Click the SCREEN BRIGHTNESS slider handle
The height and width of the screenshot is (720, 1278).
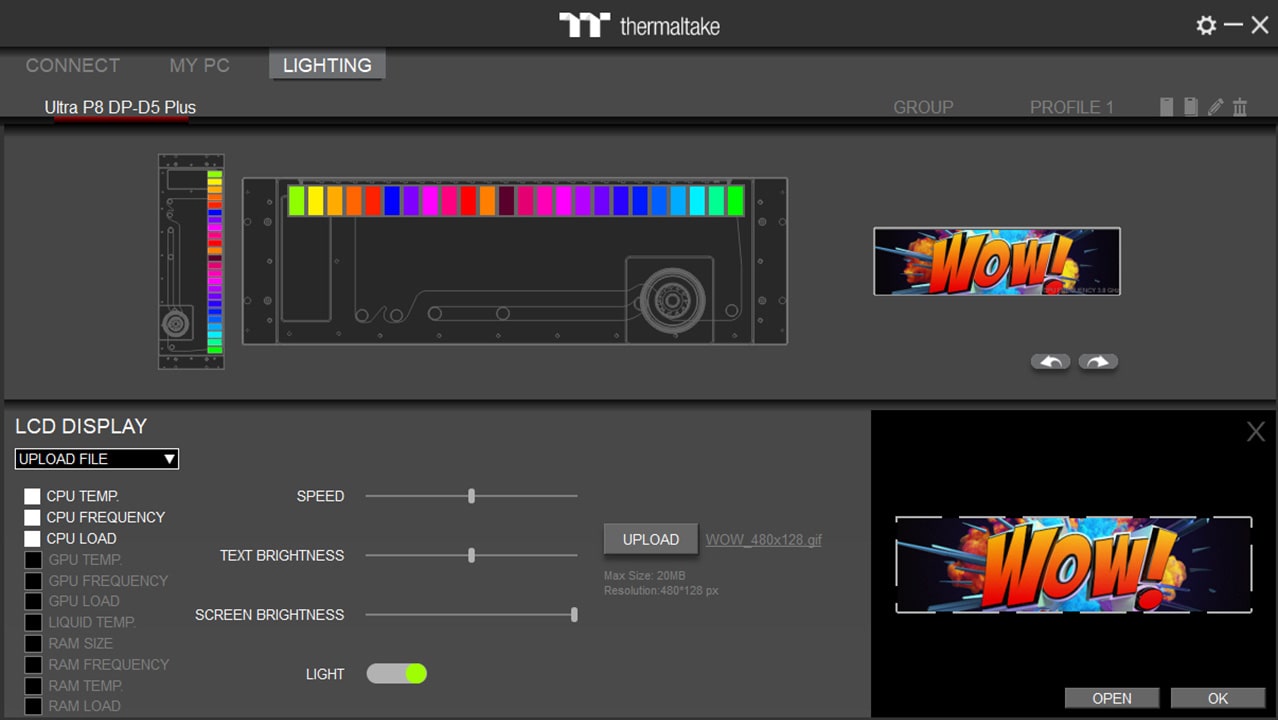[574, 615]
